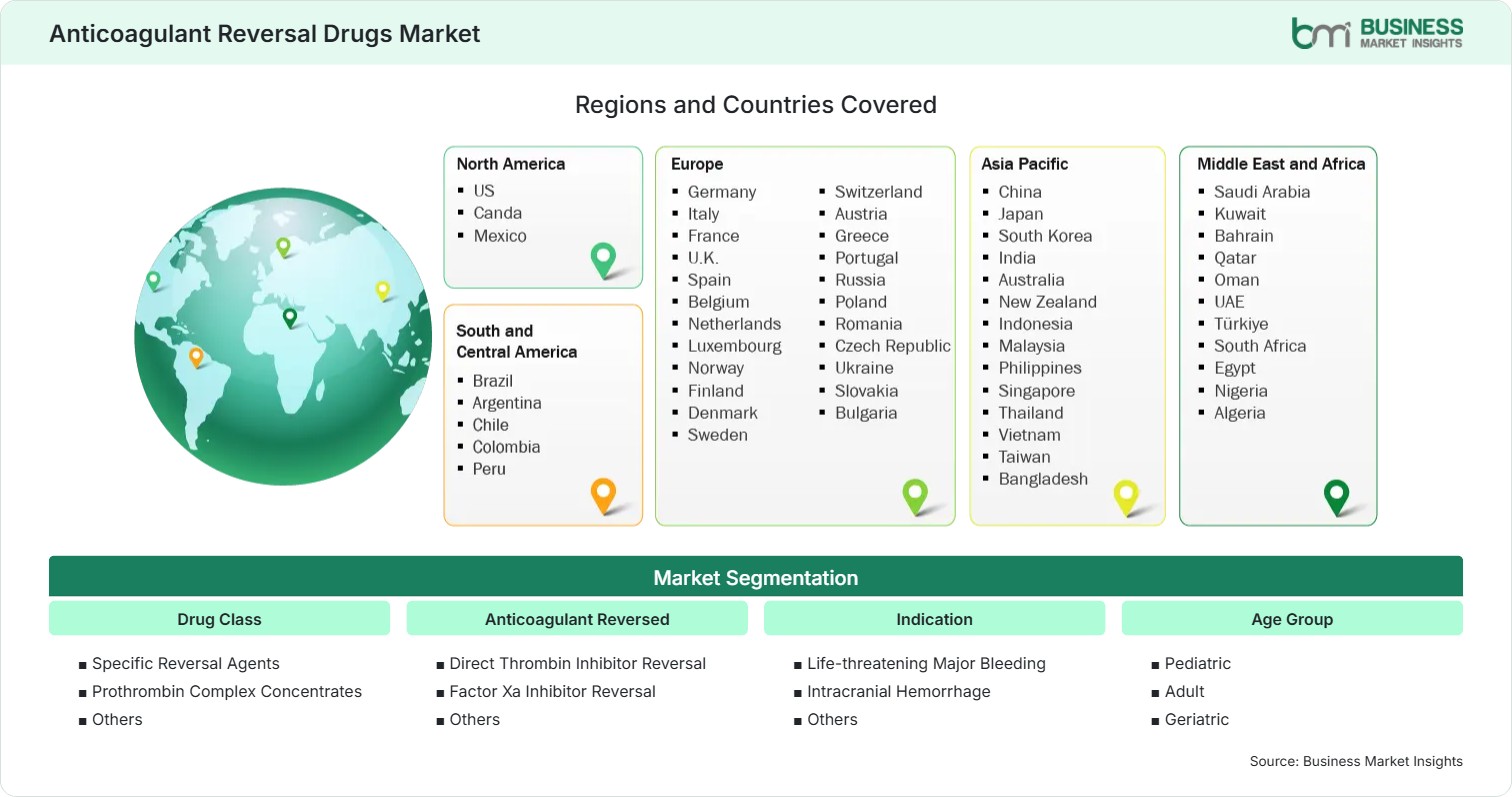This screenshot has height=797, width=1512.
Task: Click 'Switzerland' in the Europe list
Action: [x=879, y=191]
